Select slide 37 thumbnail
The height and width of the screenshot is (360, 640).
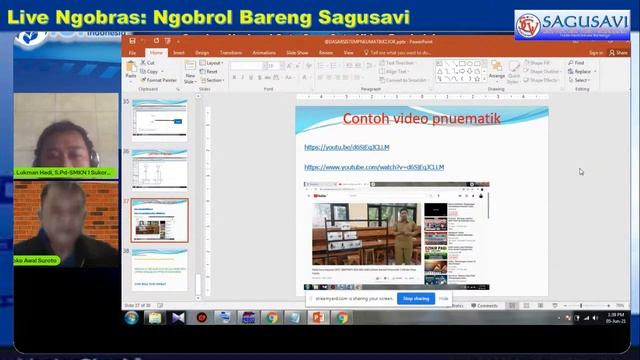(160, 220)
